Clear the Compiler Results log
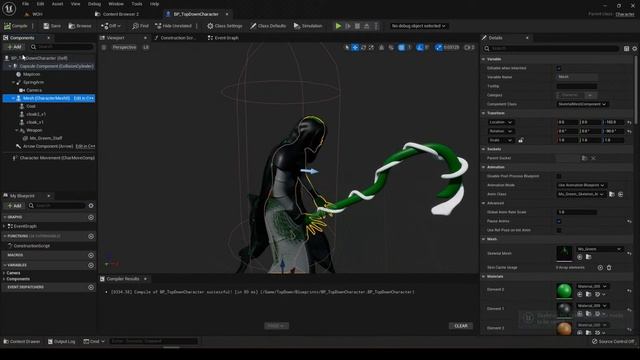The height and width of the screenshot is (360, 640). pos(461,326)
